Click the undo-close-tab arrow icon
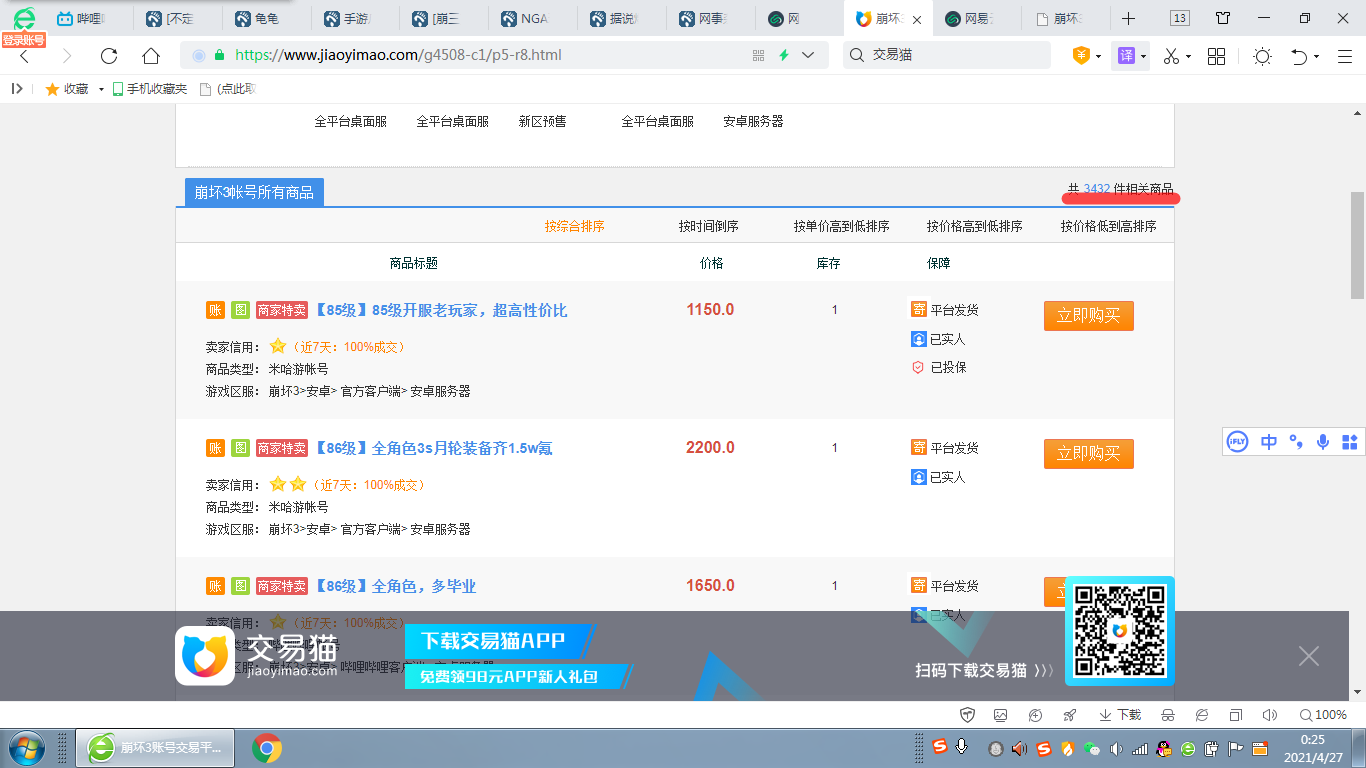The height and width of the screenshot is (768, 1366). pos(1299,56)
